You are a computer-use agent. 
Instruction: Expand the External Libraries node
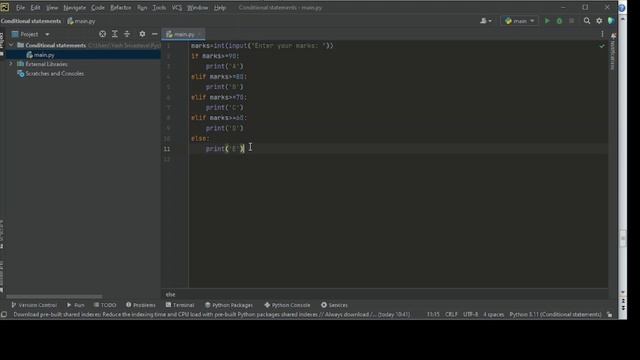(x=11, y=64)
